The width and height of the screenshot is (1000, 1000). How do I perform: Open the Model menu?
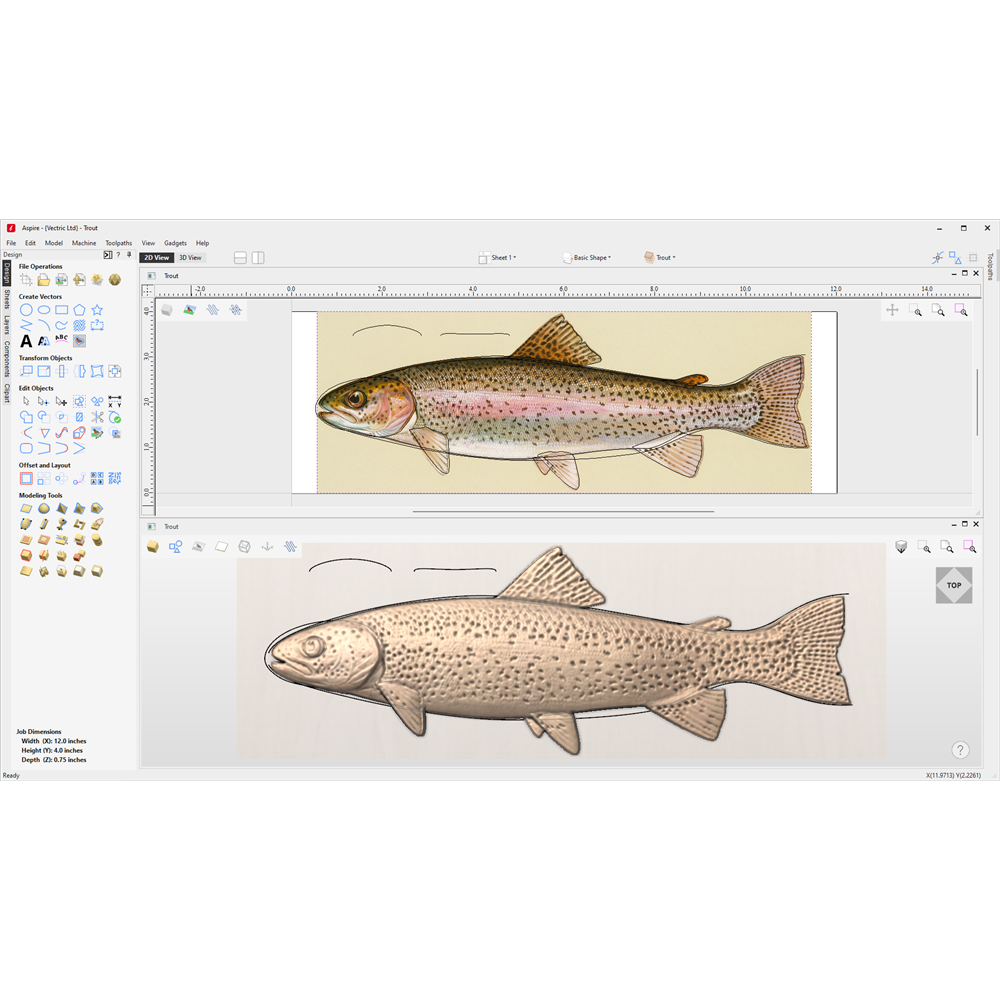(54, 243)
